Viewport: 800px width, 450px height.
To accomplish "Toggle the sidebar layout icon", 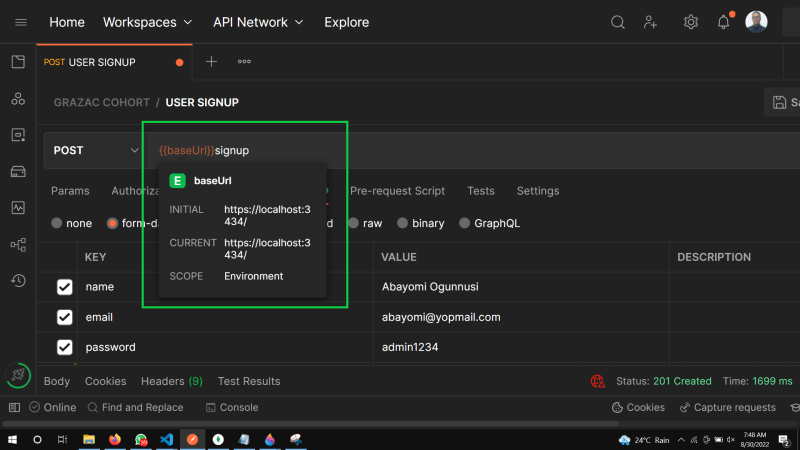I will tap(14, 408).
